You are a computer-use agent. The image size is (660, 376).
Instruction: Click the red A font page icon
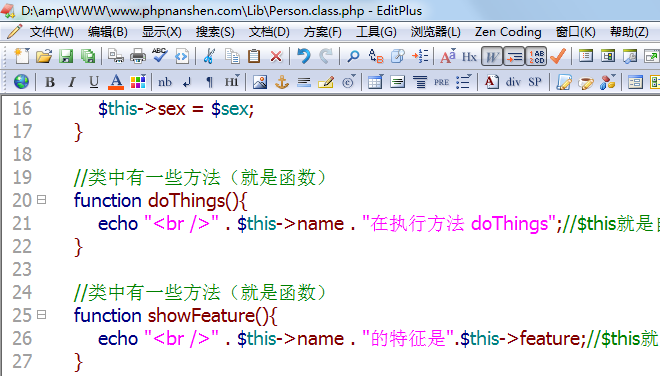pyautogui.click(x=492, y=82)
